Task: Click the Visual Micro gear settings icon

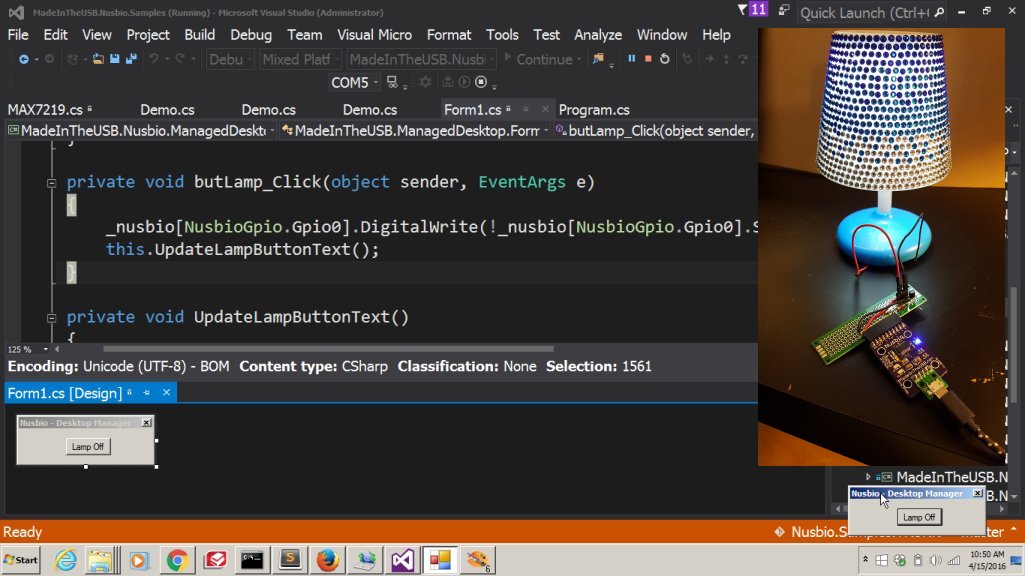Action: point(426,82)
